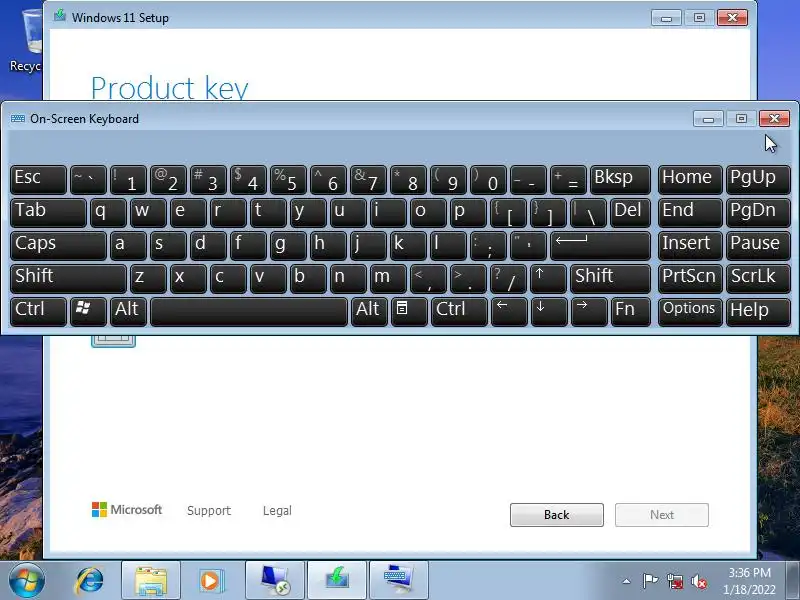Image resolution: width=800 pixels, height=600 pixels.
Task: Tap the letter q key
Action: click(108, 213)
